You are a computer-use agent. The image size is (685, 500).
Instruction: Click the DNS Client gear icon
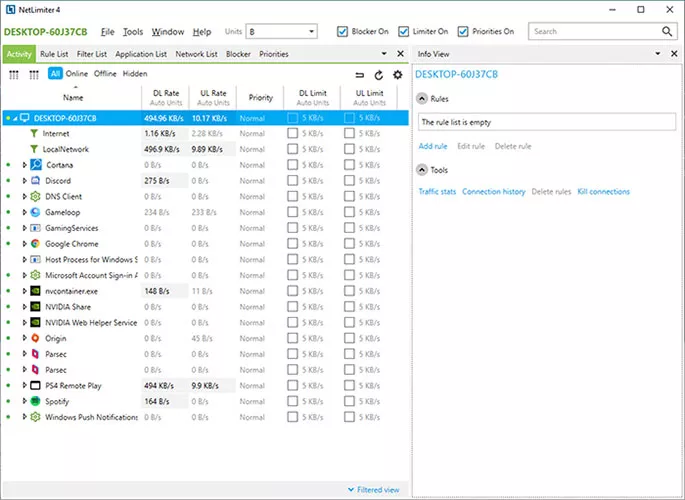35,197
